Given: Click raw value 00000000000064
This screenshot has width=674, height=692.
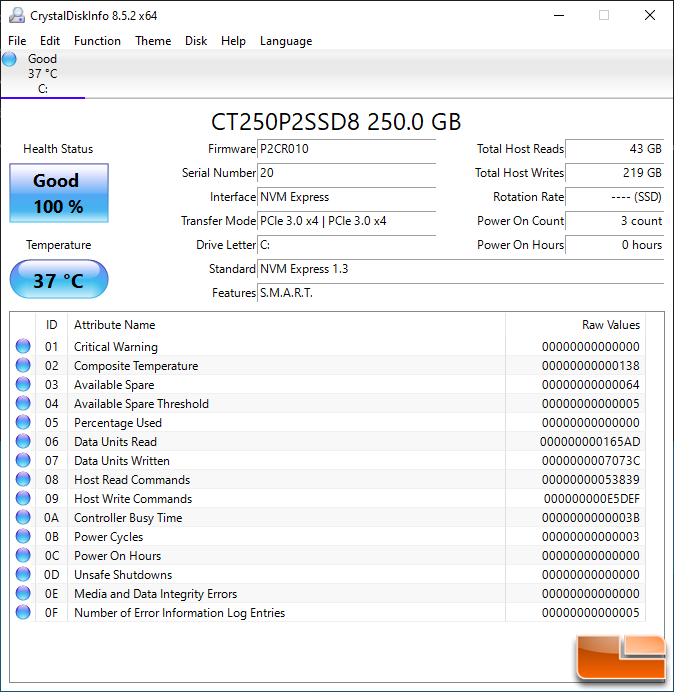Looking at the screenshot, I should [591, 385].
